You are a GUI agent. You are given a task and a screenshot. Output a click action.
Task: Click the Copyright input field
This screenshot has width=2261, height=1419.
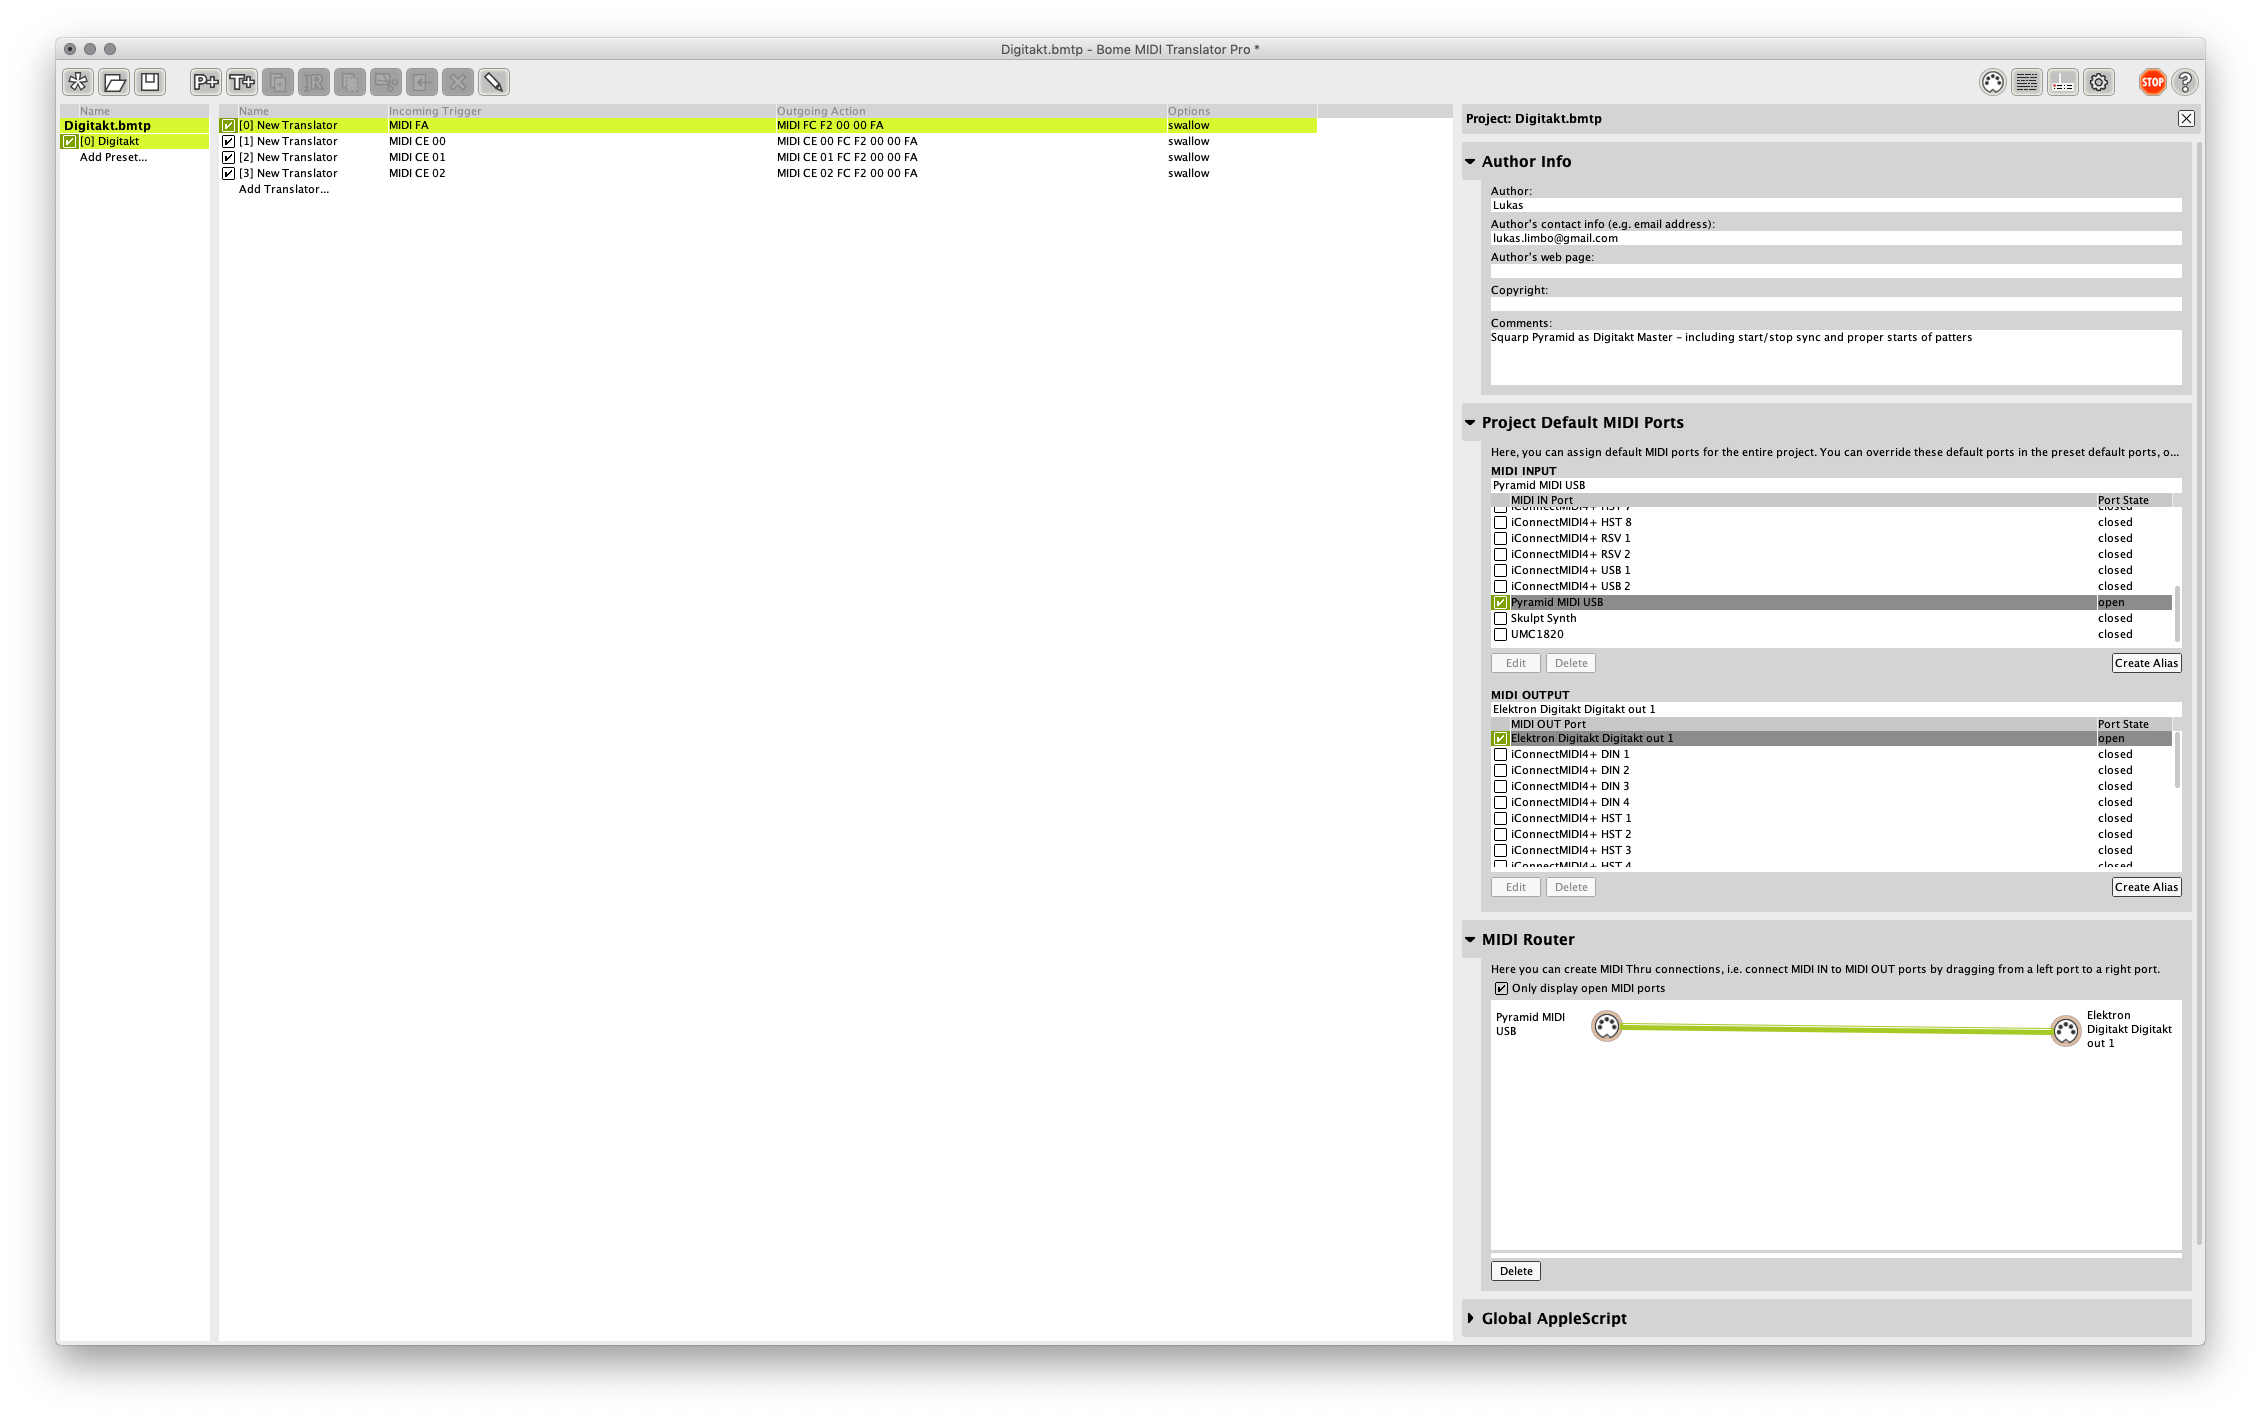1836,304
